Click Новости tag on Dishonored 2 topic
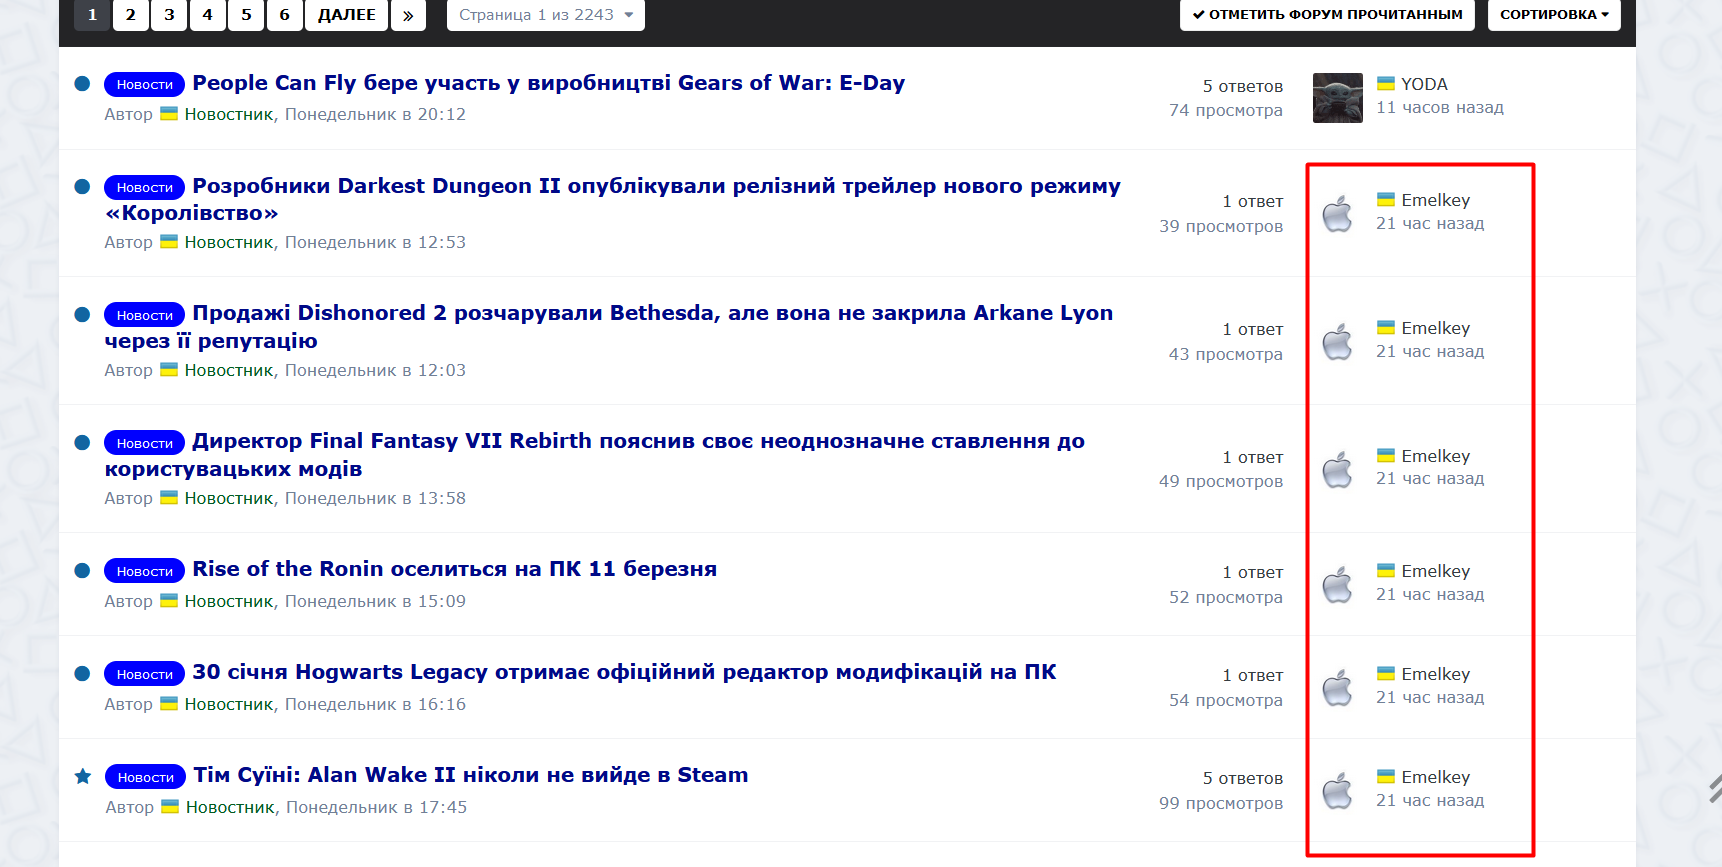This screenshot has width=1722, height=867. pos(145,316)
